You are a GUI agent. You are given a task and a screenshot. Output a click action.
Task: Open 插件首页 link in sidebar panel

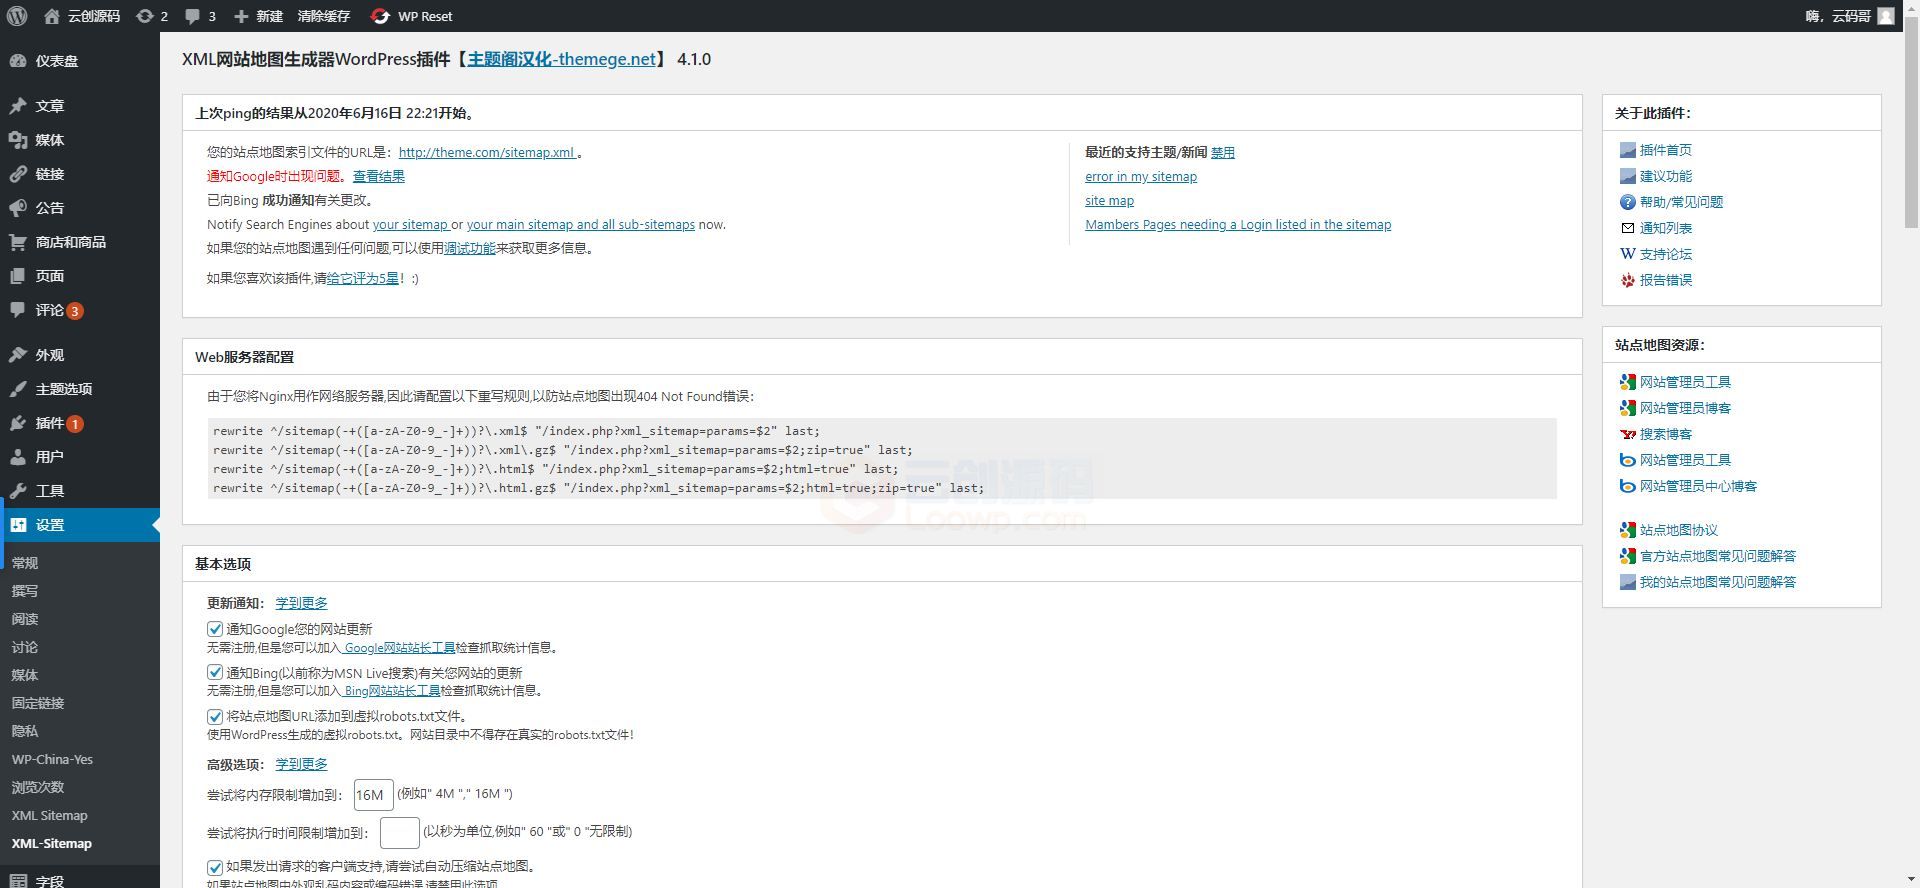[1666, 150]
